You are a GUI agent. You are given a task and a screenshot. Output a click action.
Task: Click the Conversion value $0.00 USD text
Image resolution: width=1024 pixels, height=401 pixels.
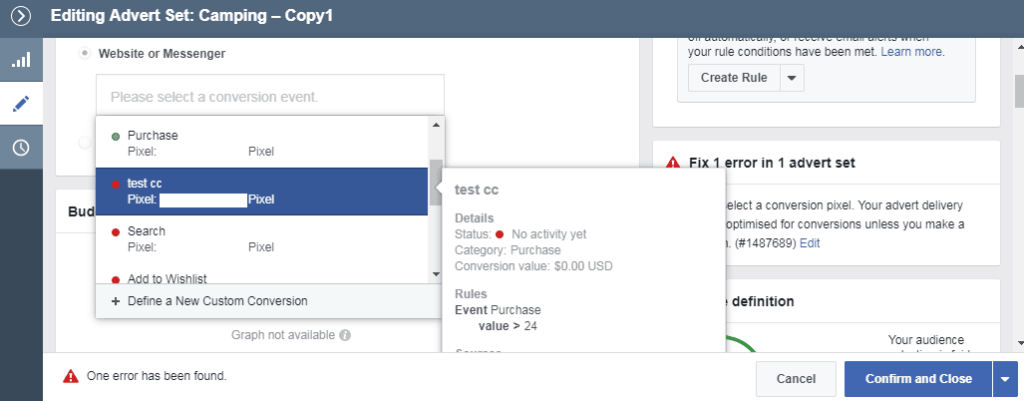pos(534,266)
